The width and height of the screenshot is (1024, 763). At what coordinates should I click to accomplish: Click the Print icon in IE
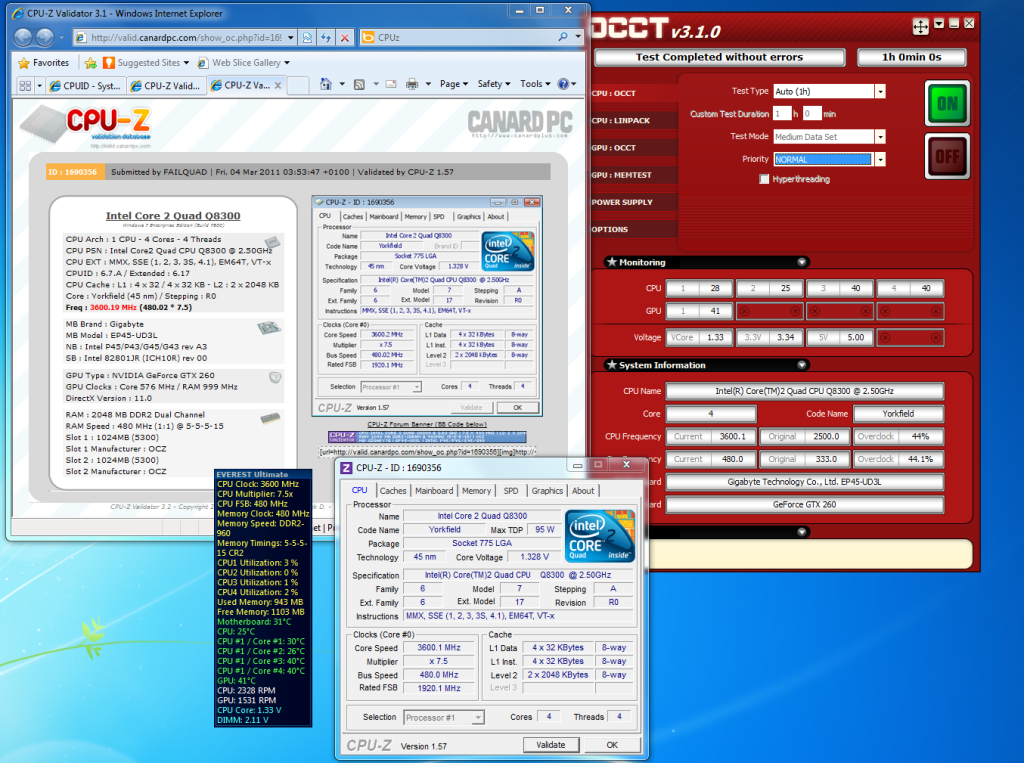[x=412, y=84]
